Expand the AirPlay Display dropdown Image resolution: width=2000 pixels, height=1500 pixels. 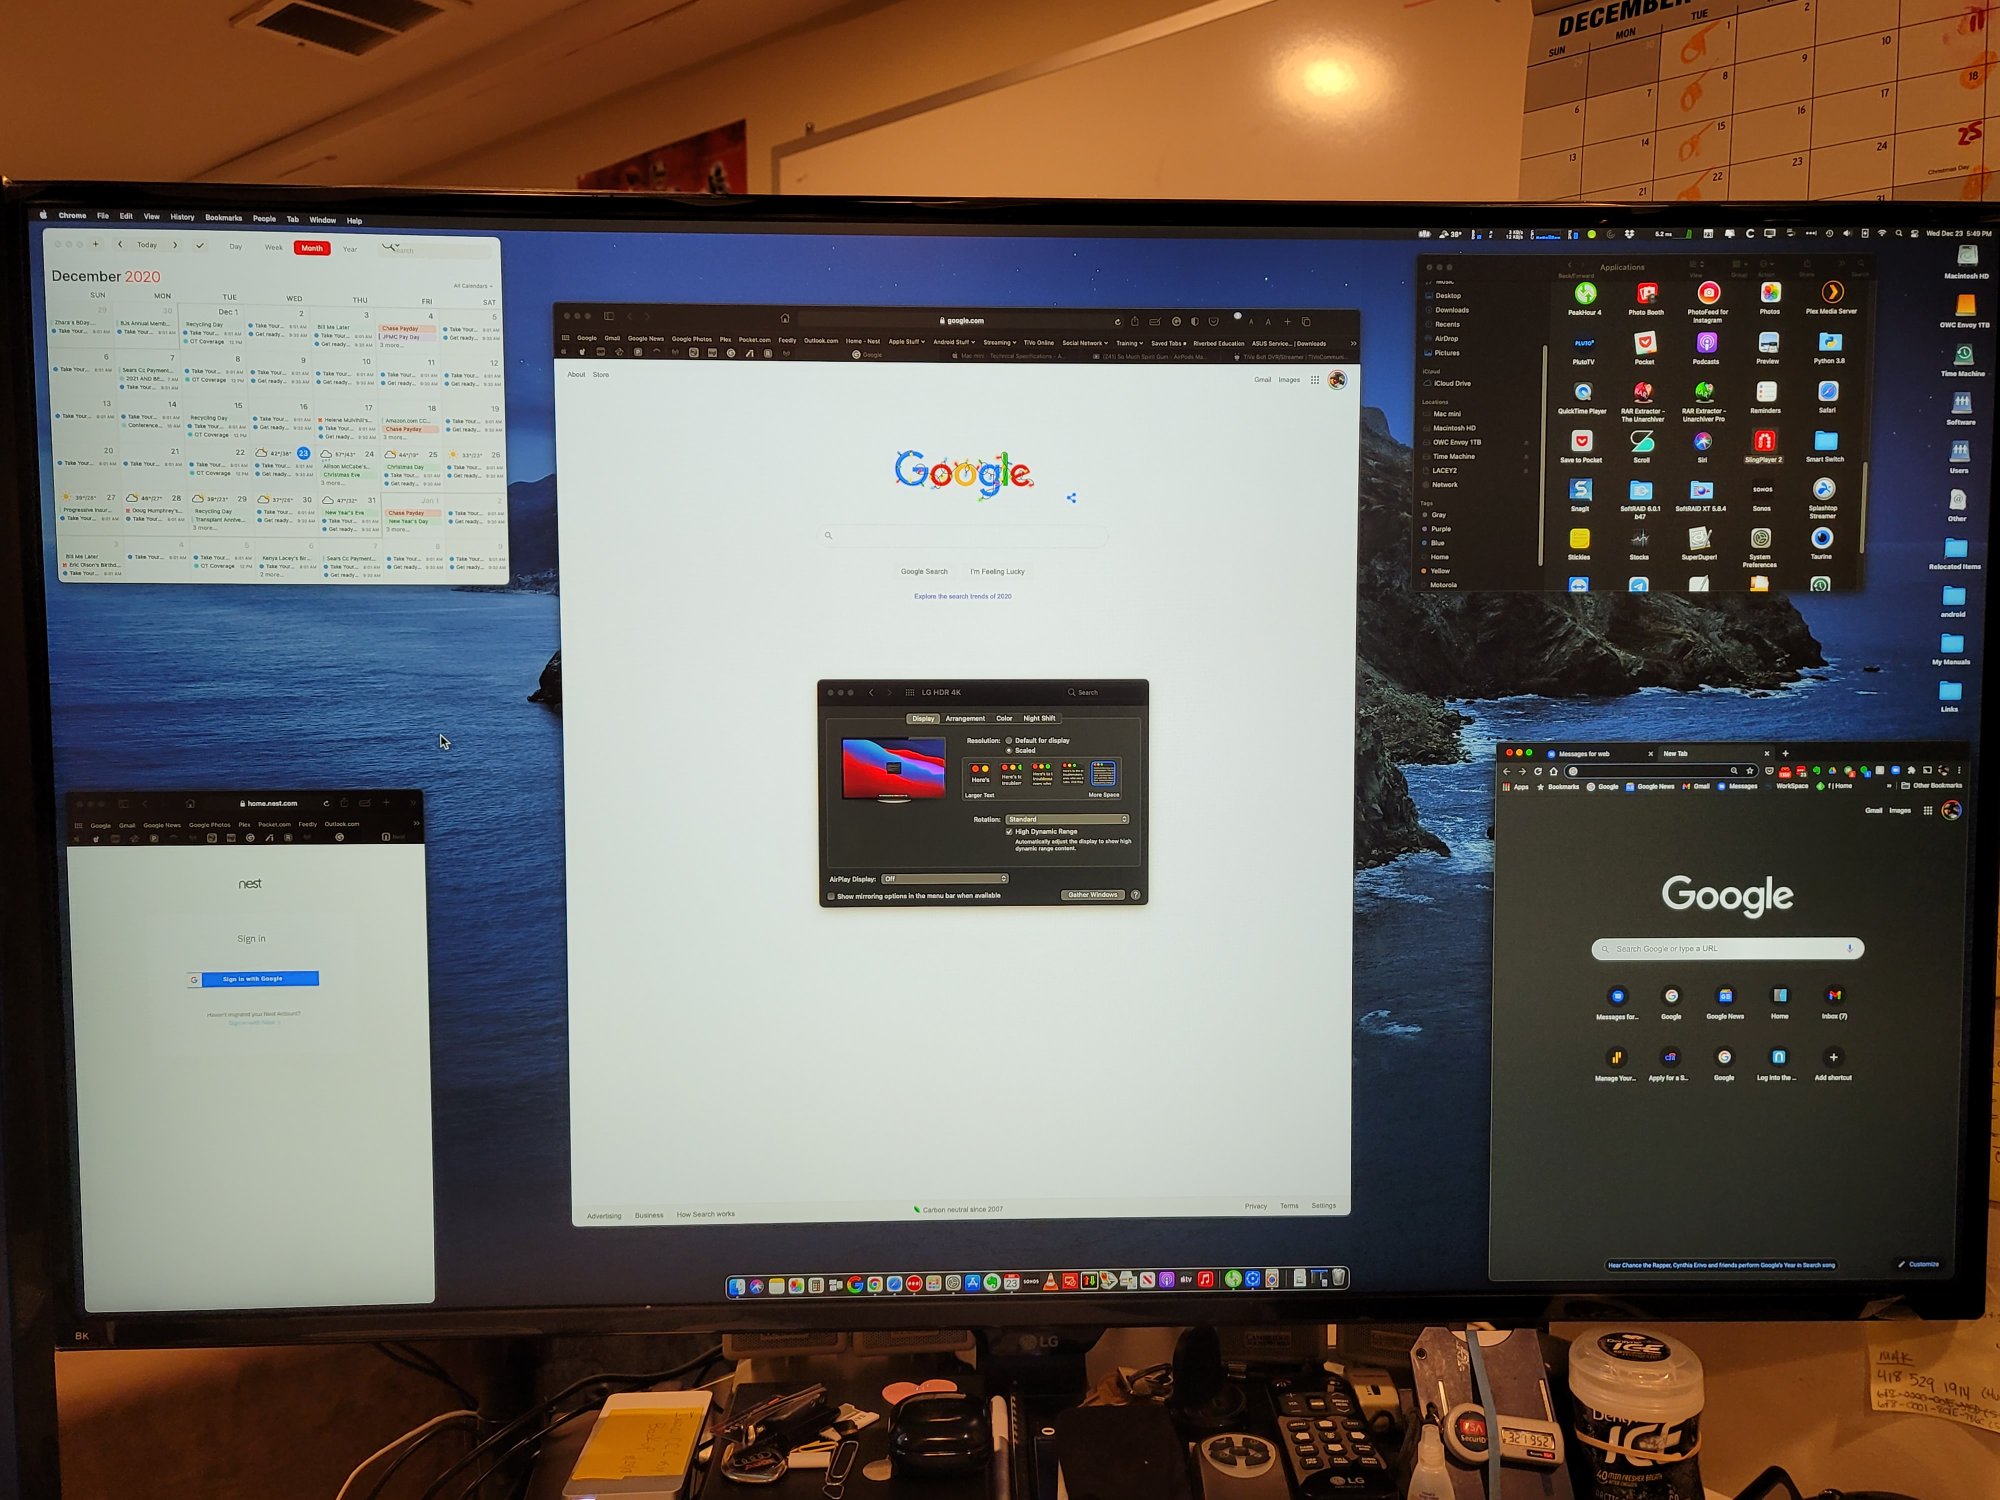tap(944, 879)
